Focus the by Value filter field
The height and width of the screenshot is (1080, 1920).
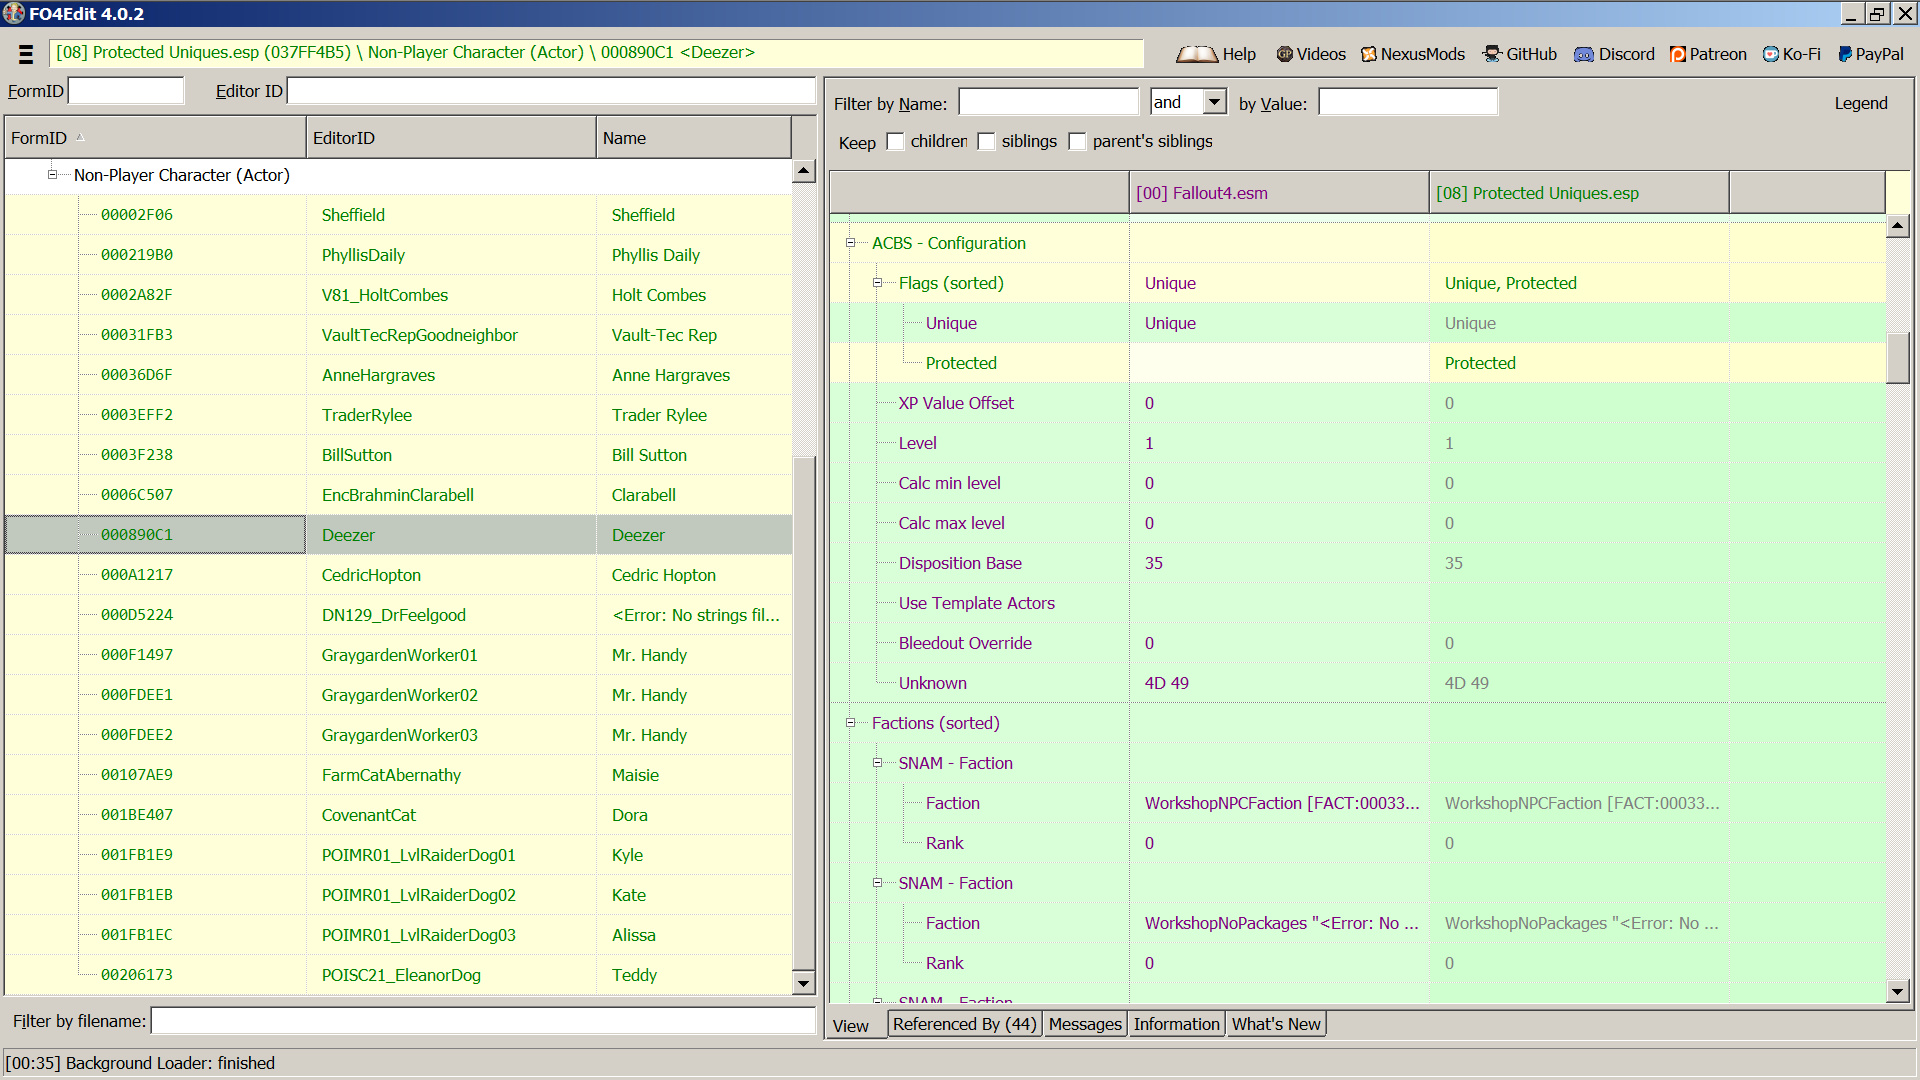pos(1408,102)
